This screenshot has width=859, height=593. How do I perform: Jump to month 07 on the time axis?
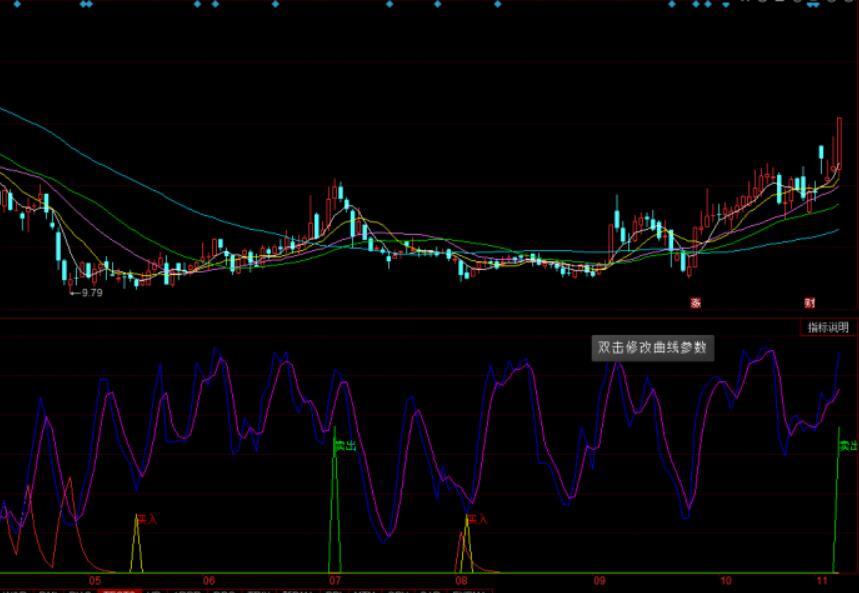pos(334,580)
